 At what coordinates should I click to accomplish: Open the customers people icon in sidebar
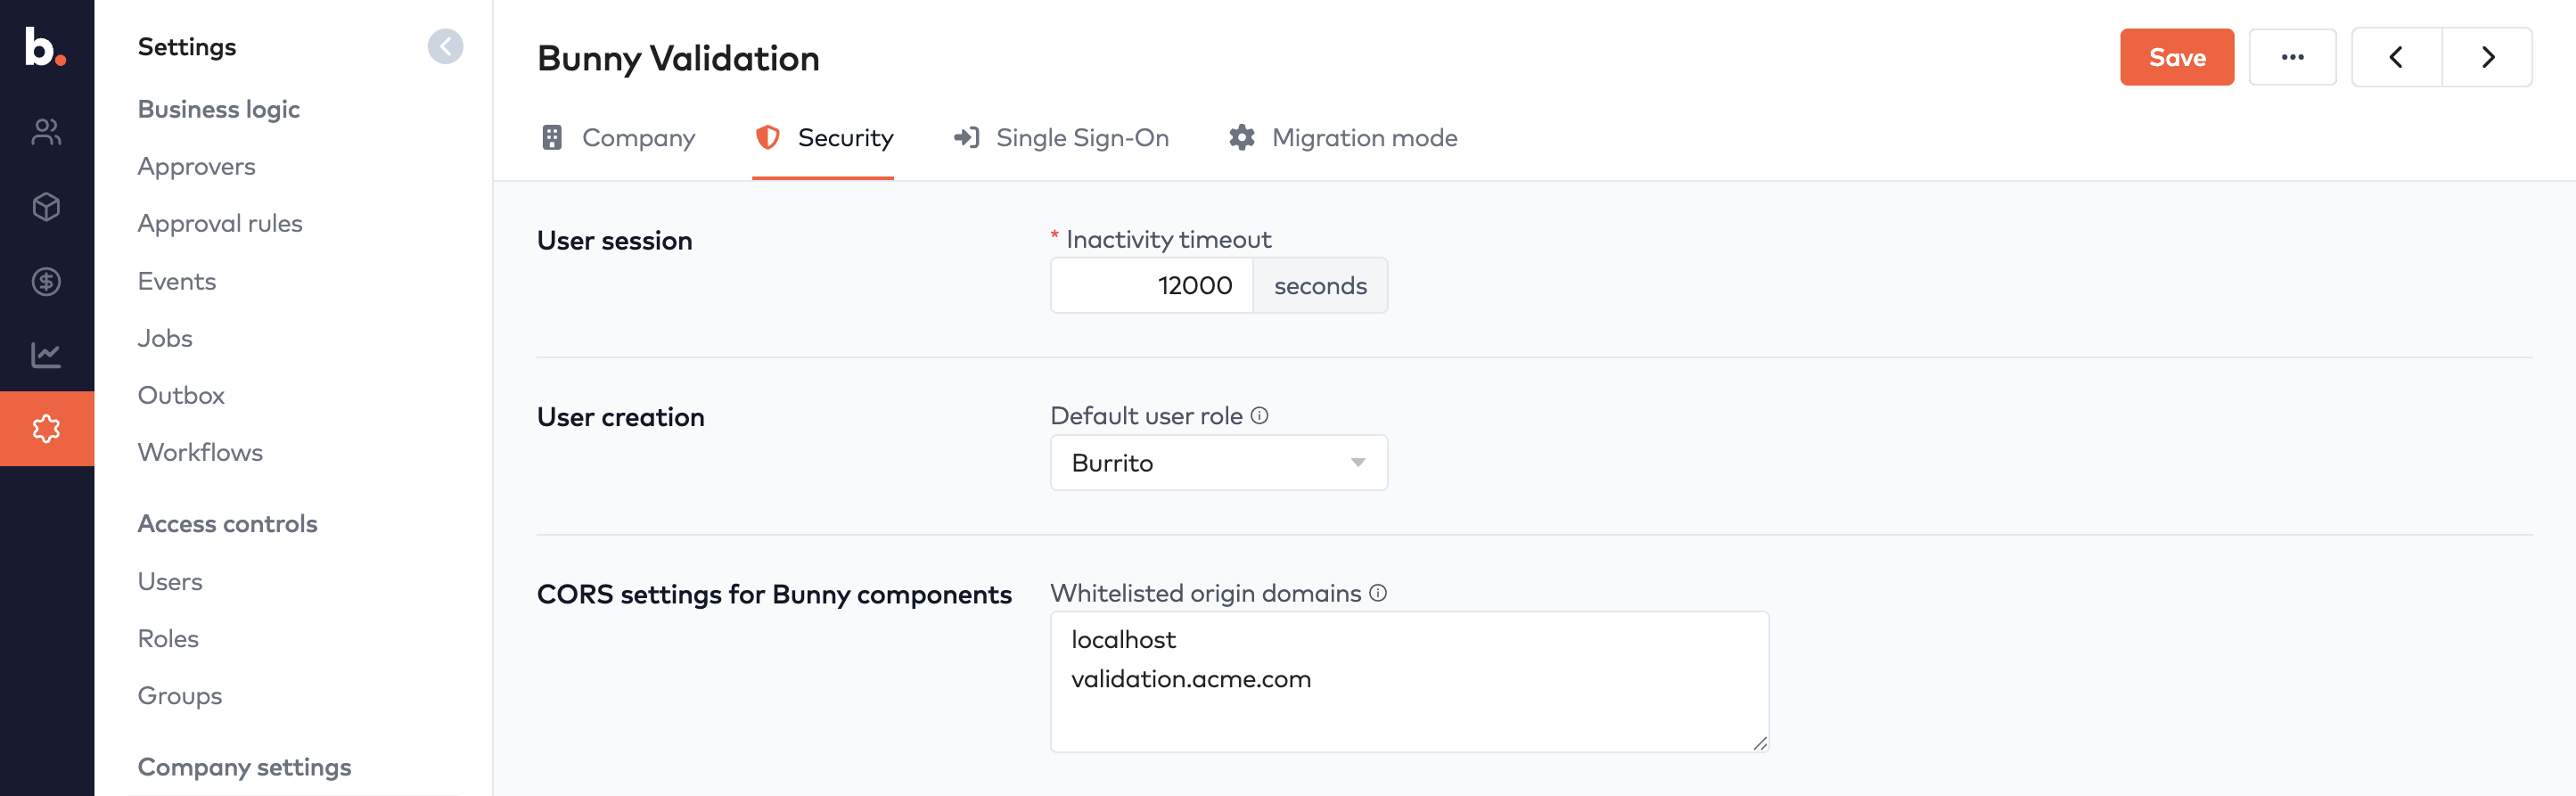pyautogui.click(x=46, y=132)
